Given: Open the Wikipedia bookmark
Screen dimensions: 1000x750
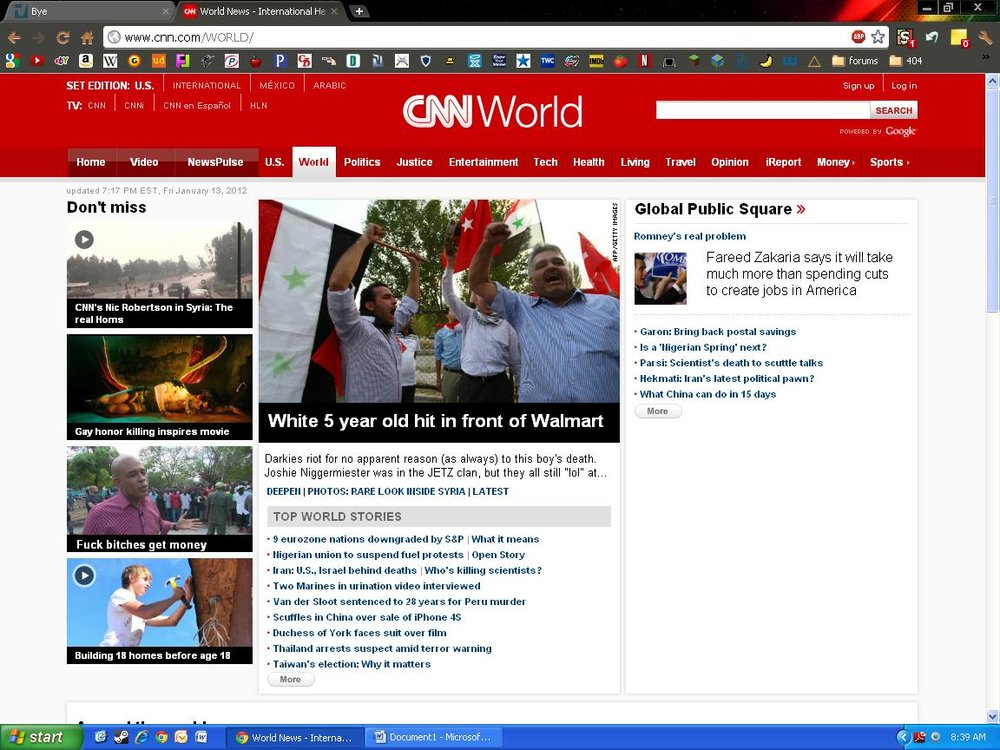Looking at the screenshot, I should [110, 61].
